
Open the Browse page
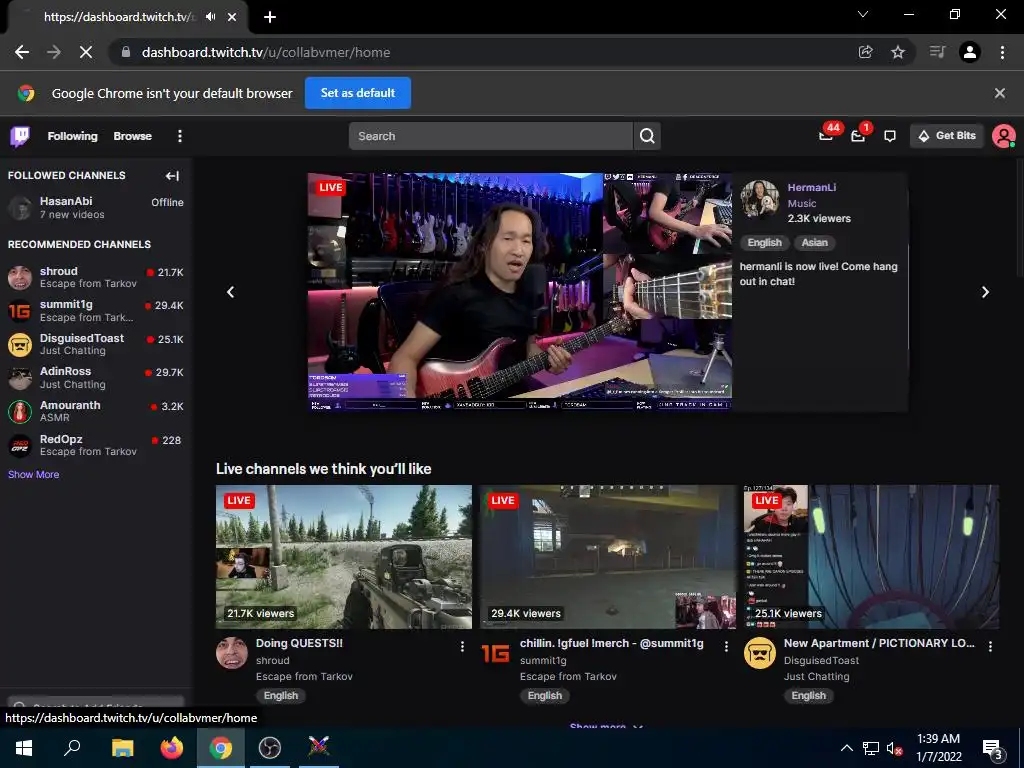click(x=133, y=136)
